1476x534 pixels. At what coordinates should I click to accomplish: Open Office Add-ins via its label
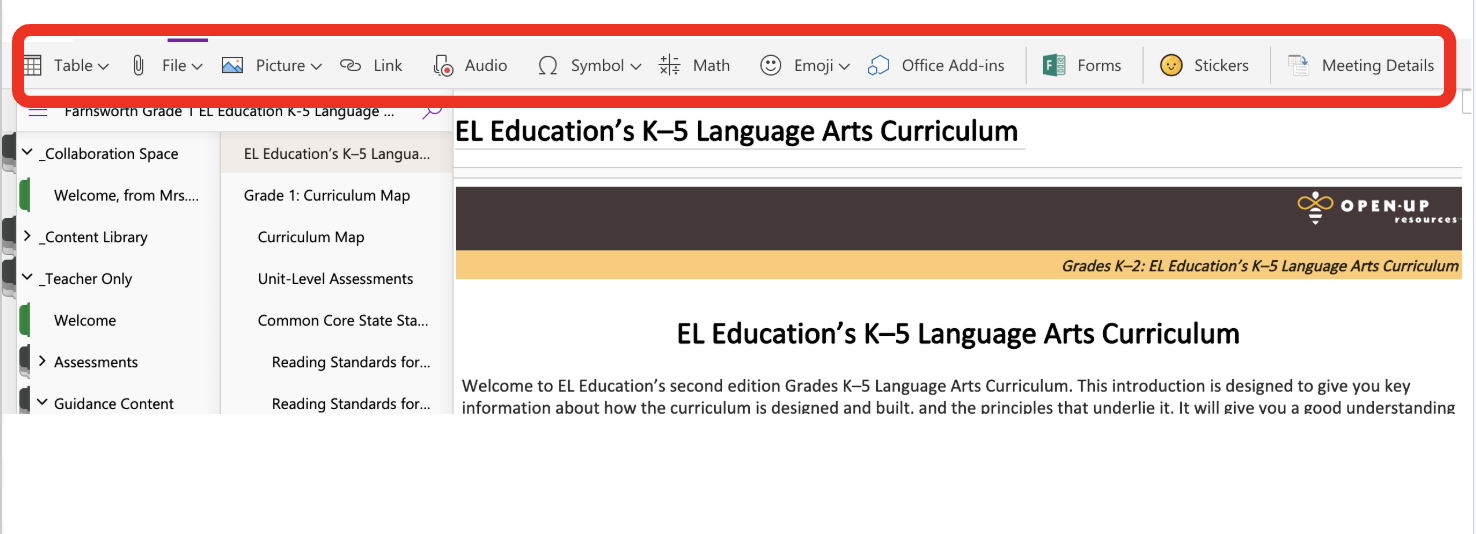[953, 65]
